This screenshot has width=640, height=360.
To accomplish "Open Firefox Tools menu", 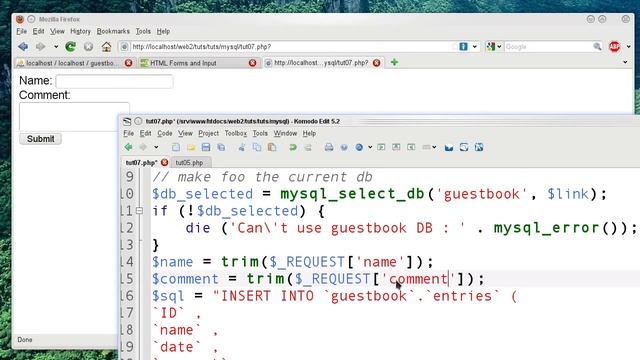I will pos(143,31).
